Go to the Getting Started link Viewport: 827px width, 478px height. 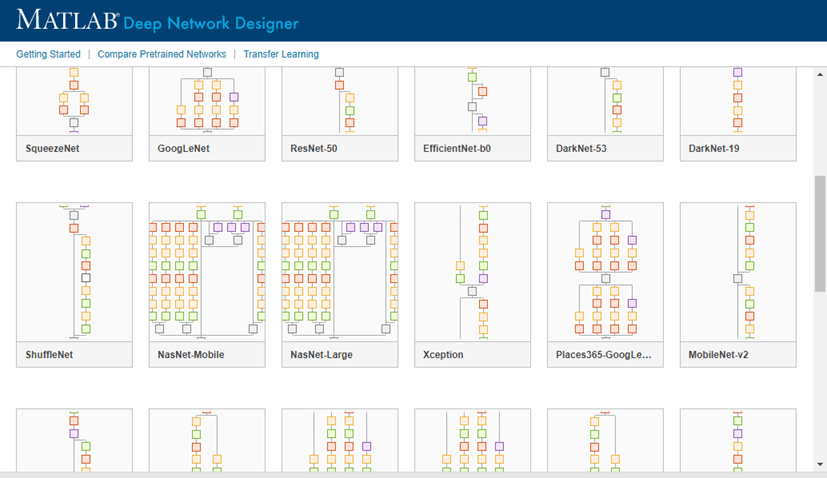[x=48, y=54]
